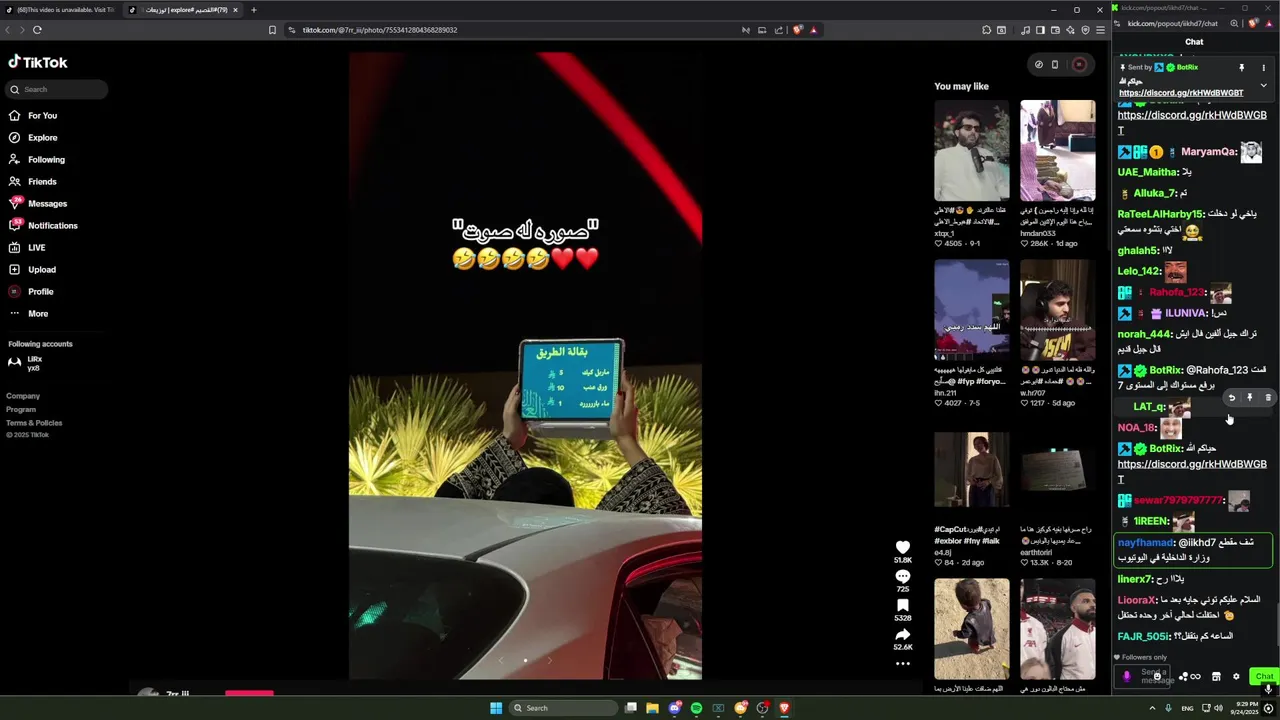Screen dimensions: 1280x720
Task: Click the red record circle in TikTok overlay
Action: 1079,65
